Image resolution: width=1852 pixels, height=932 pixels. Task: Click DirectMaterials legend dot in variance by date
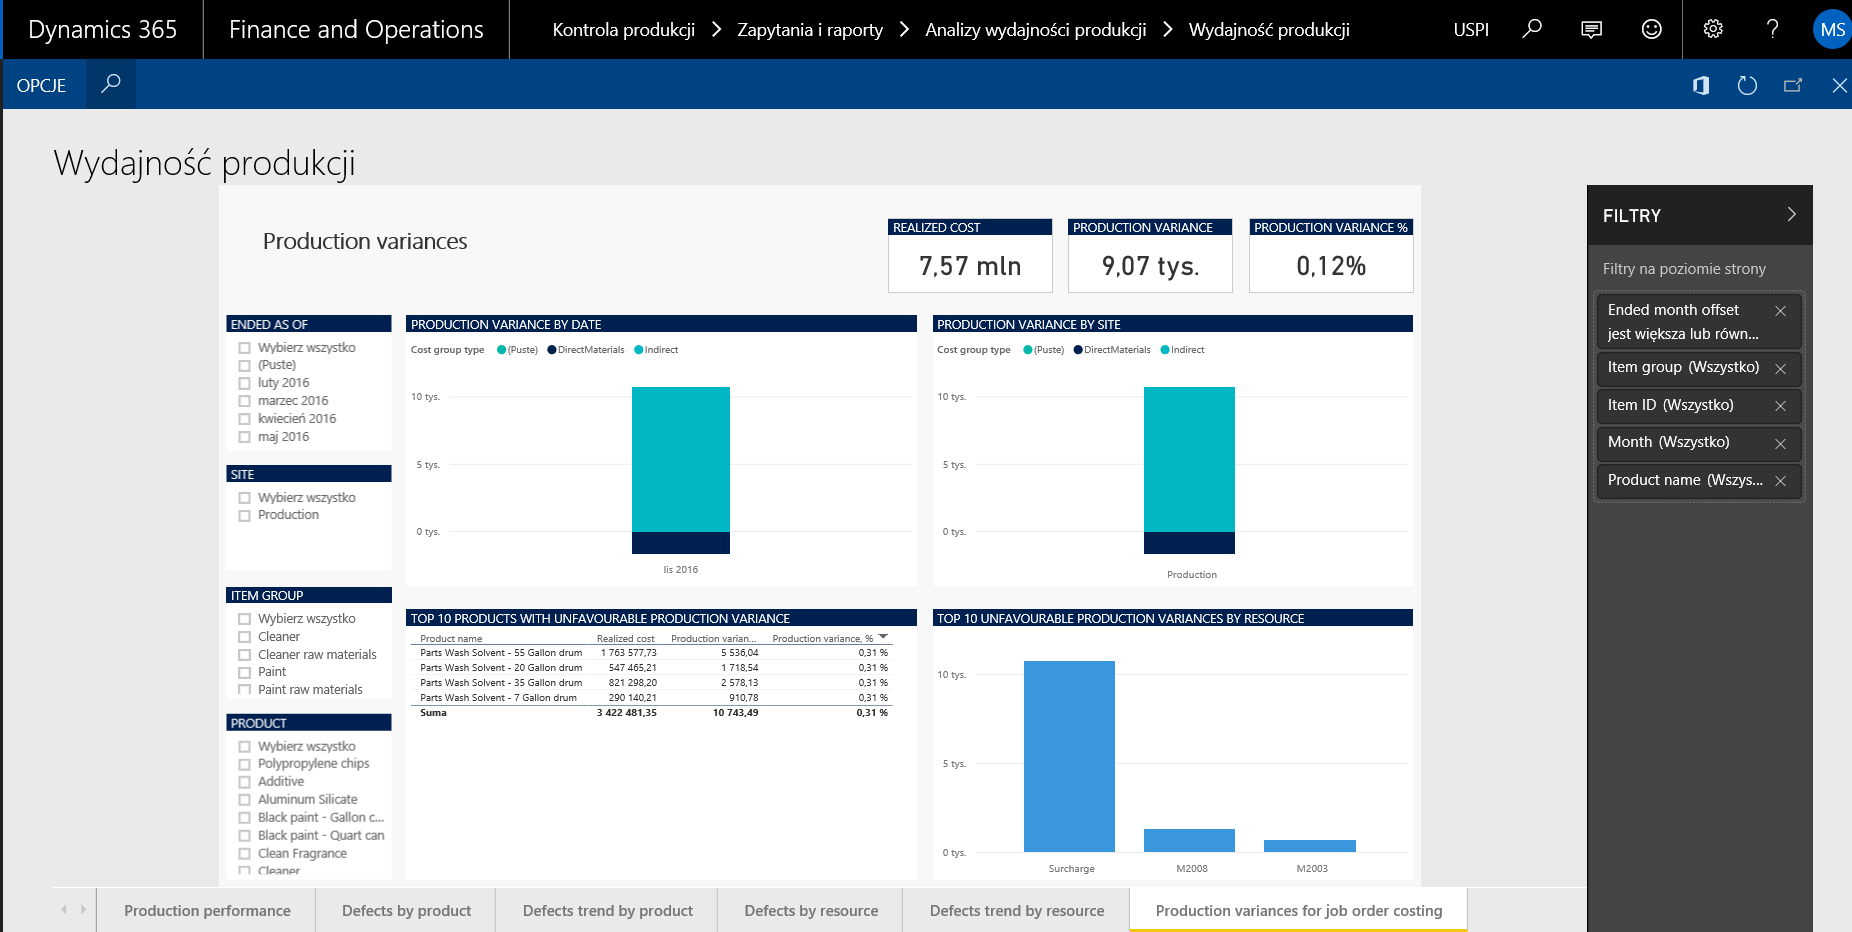coord(552,350)
